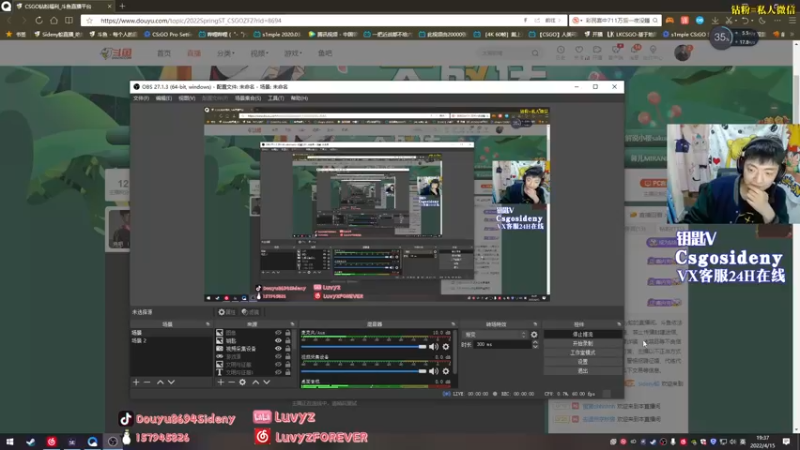Open scene transition type dropdown

(x=495, y=335)
